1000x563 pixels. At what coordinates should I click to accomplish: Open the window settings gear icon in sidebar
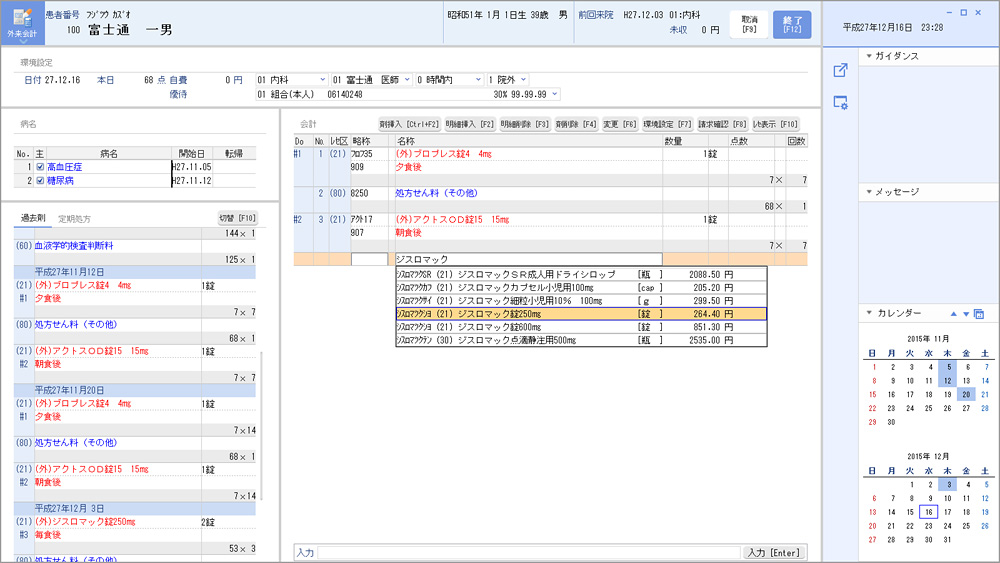click(x=840, y=102)
